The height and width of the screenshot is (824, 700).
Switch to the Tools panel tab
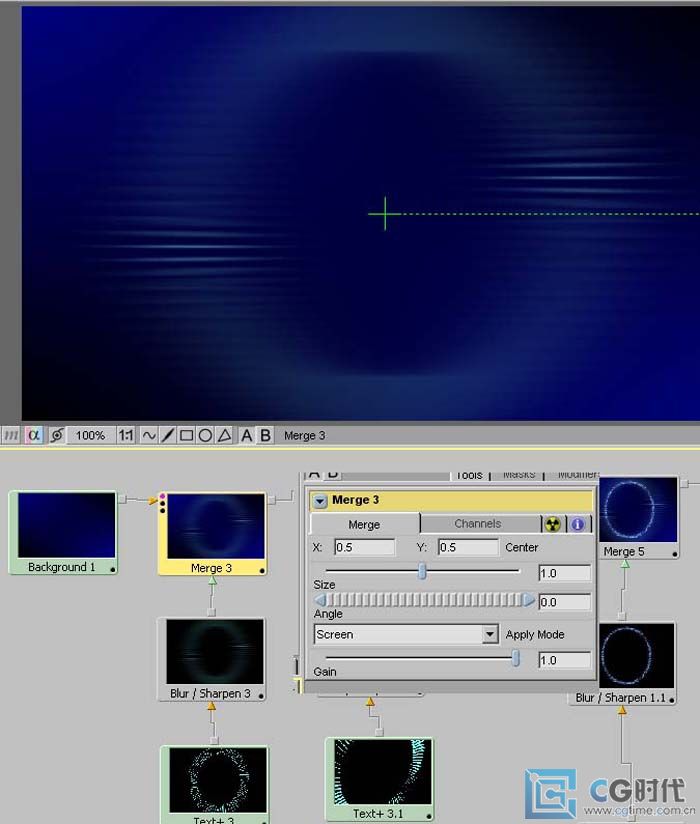click(x=469, y=475)
